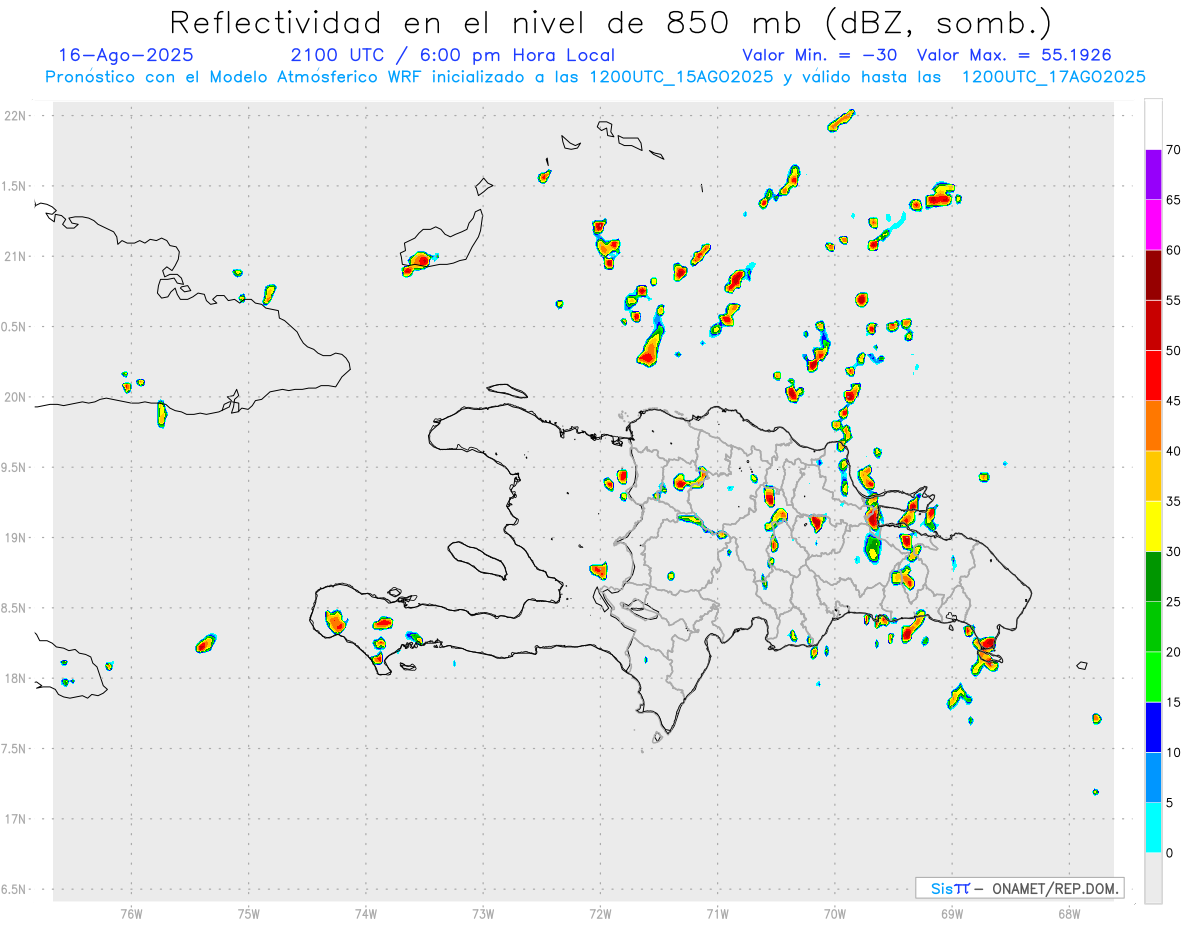Click the magenta 60-65 dBZ color band
The image size is (1200, 927).
point(1153,225)
